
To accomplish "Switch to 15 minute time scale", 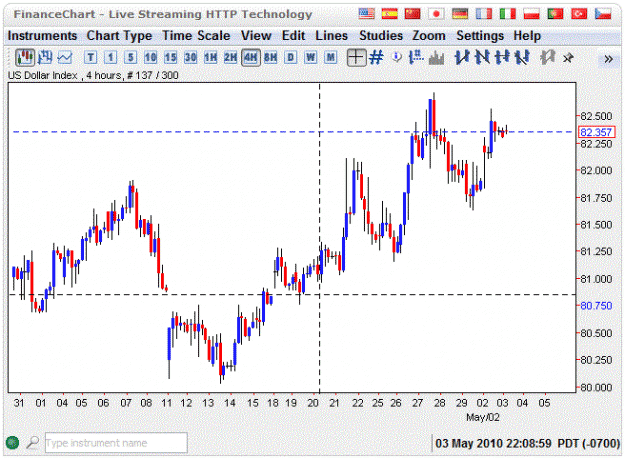I will [170, 58].
